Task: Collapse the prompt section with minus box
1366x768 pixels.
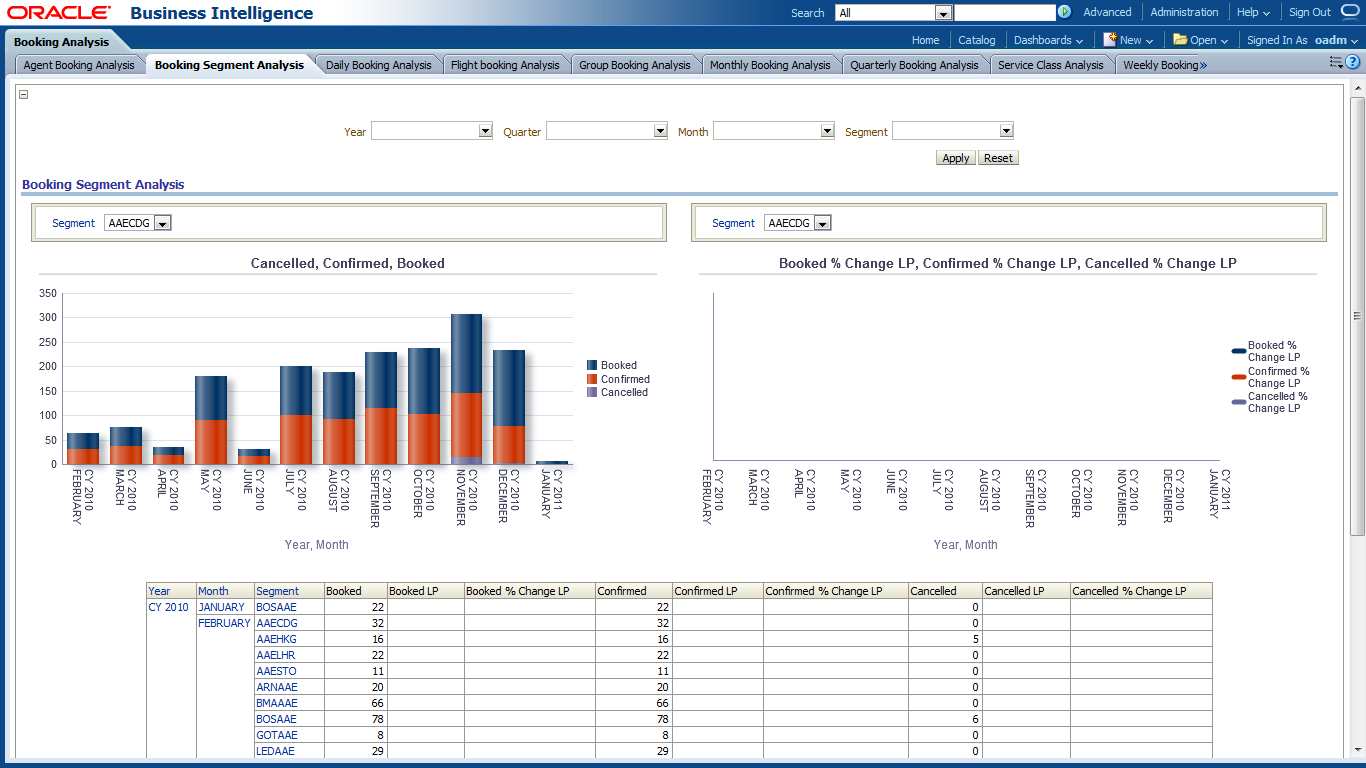Action: click(24, 95)
